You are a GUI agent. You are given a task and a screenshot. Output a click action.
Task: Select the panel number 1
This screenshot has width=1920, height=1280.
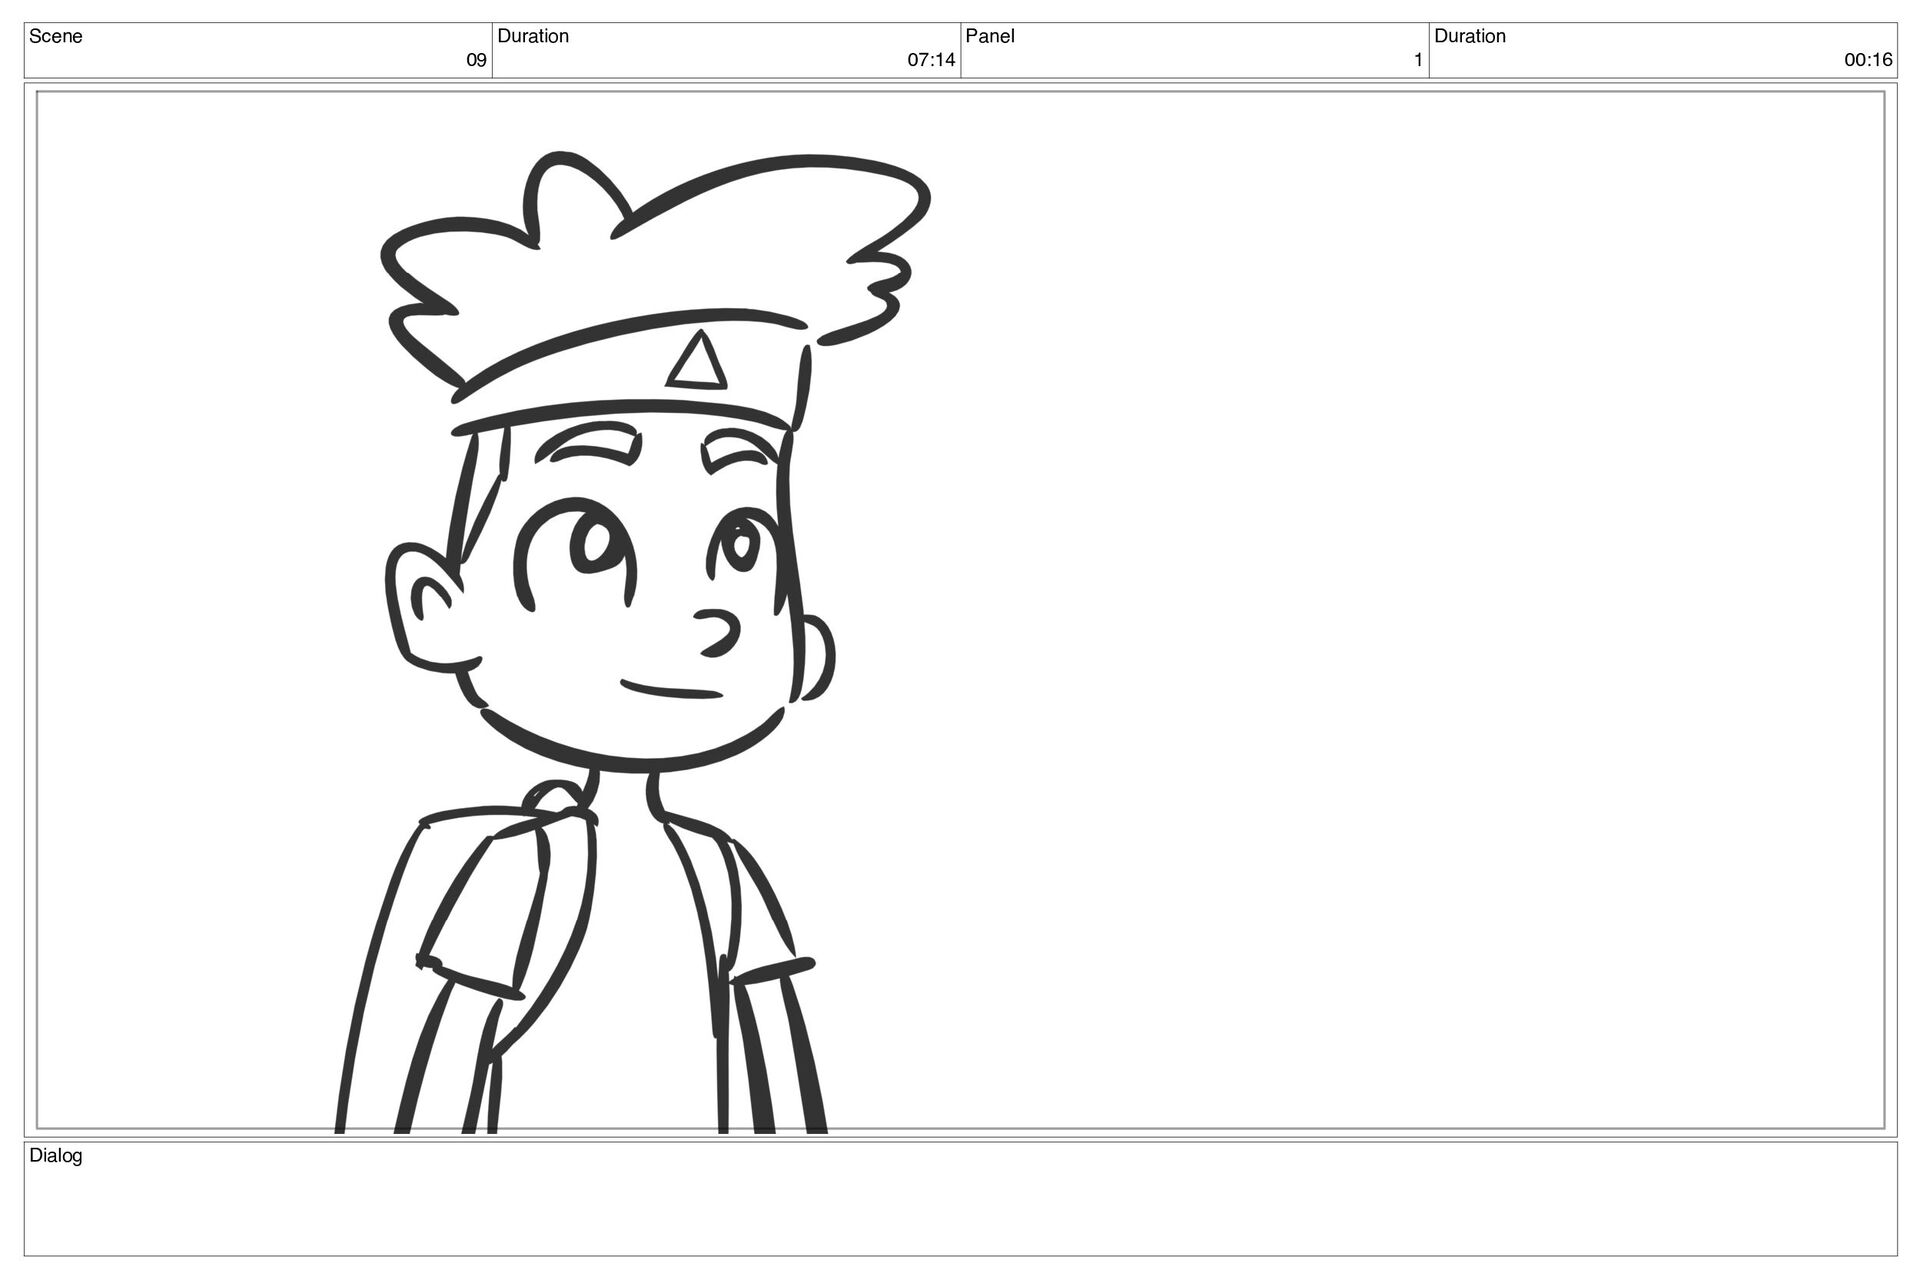pyautogui.click(x=1418, y=60)
